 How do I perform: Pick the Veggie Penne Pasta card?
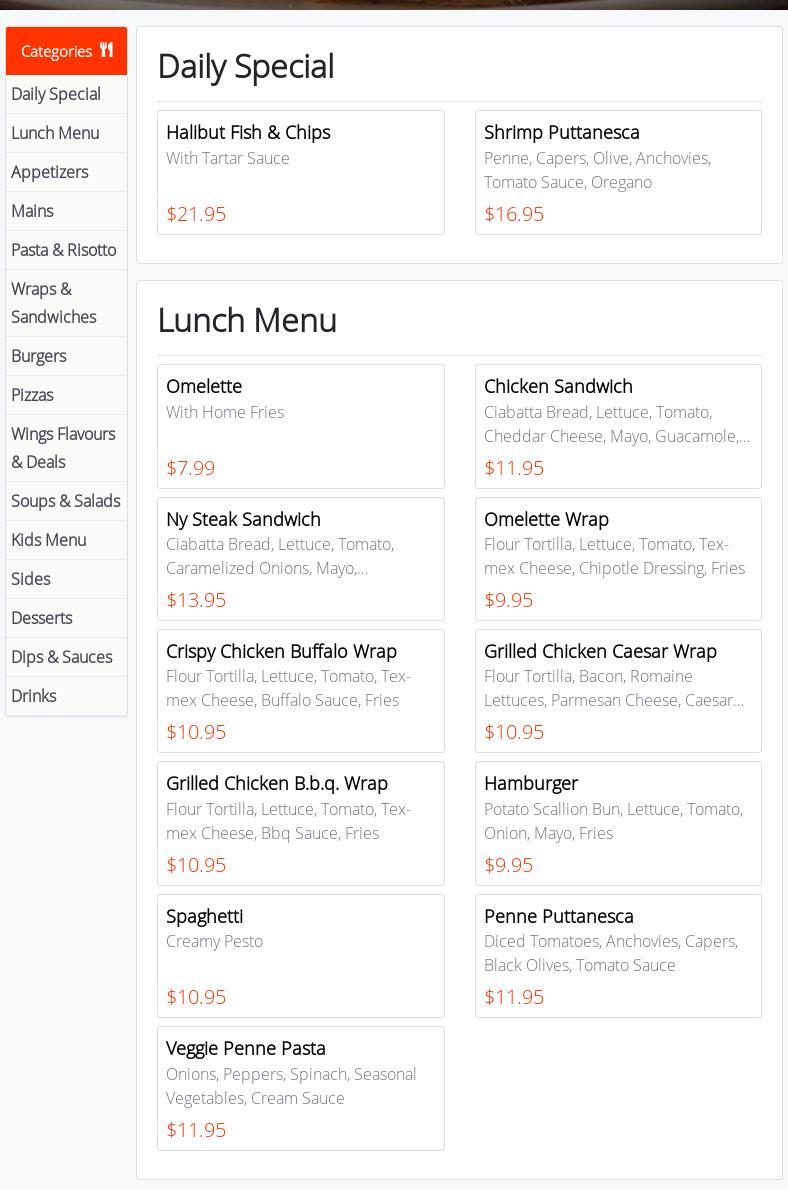300,1088
